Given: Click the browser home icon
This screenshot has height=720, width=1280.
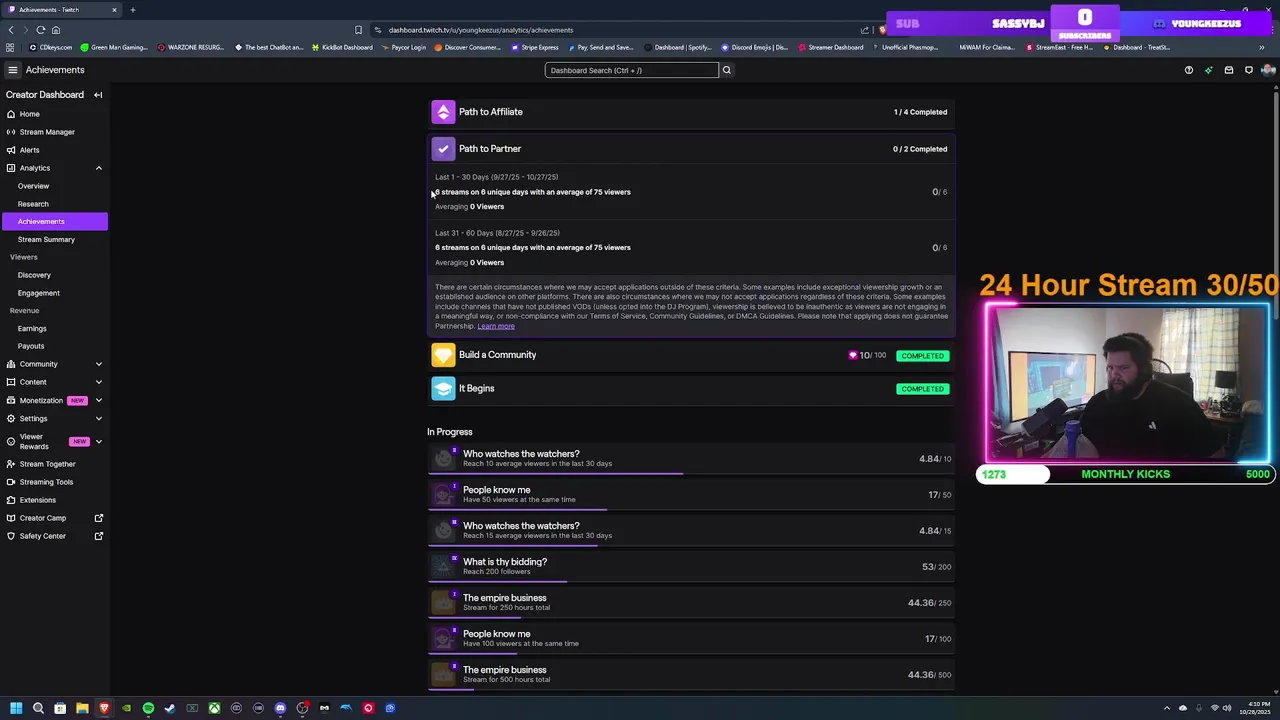Looking at the screenshot, I should [55, 30].
